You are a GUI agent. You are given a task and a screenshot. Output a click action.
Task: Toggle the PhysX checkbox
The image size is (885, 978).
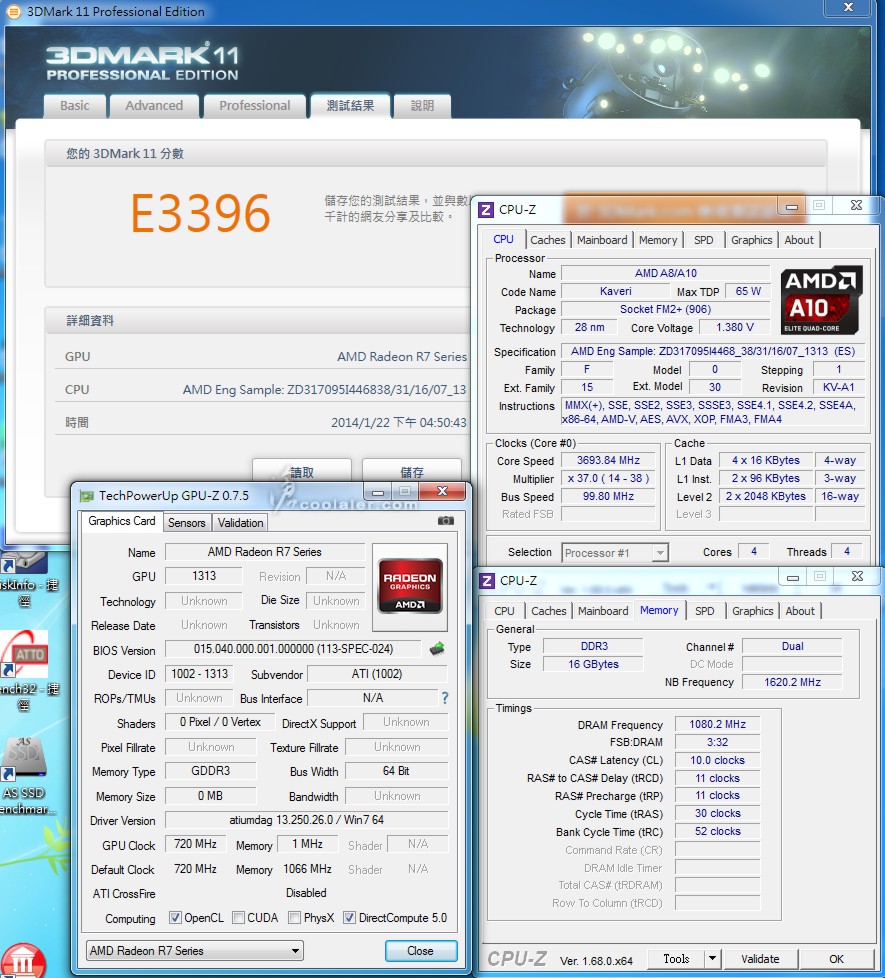294,917
